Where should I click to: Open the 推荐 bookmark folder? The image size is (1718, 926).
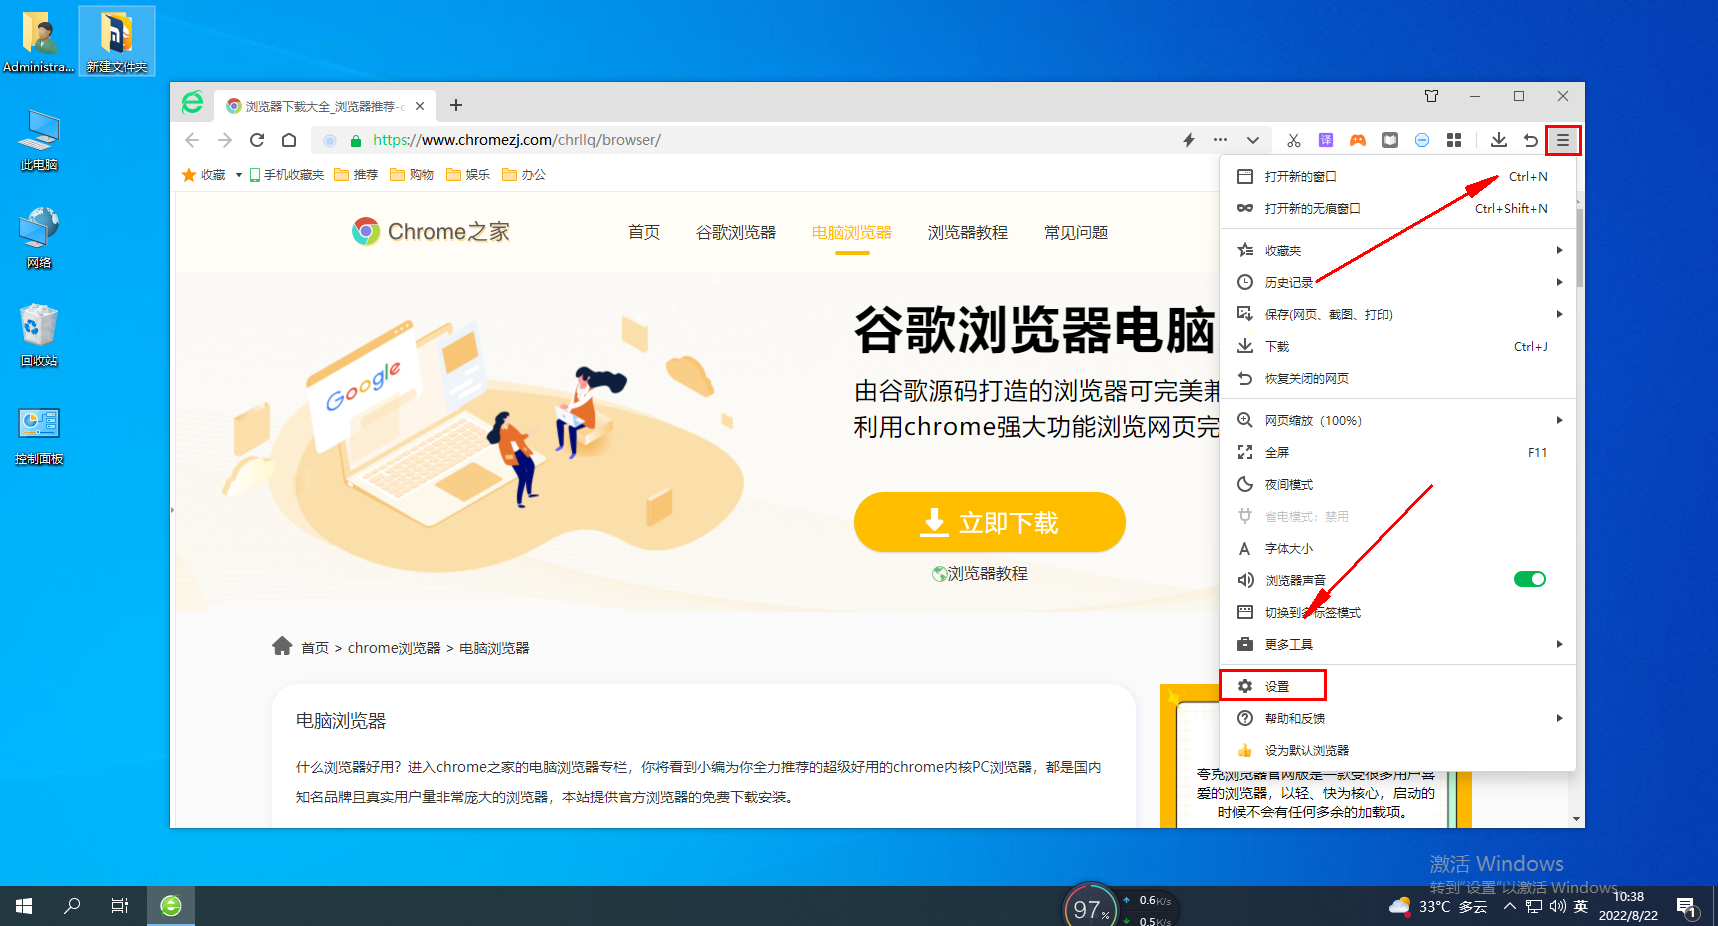(x=356, y=174)
